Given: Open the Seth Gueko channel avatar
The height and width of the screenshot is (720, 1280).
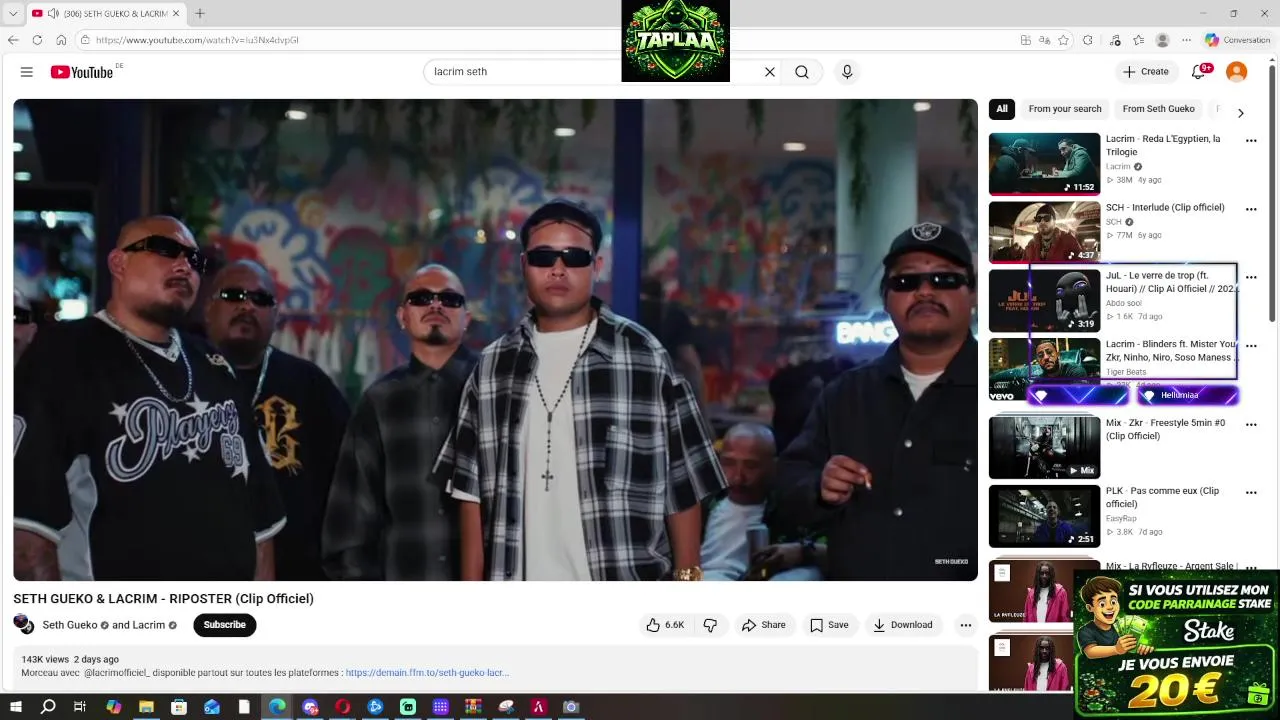Looking at the screenshot, I should pos(23,625).
